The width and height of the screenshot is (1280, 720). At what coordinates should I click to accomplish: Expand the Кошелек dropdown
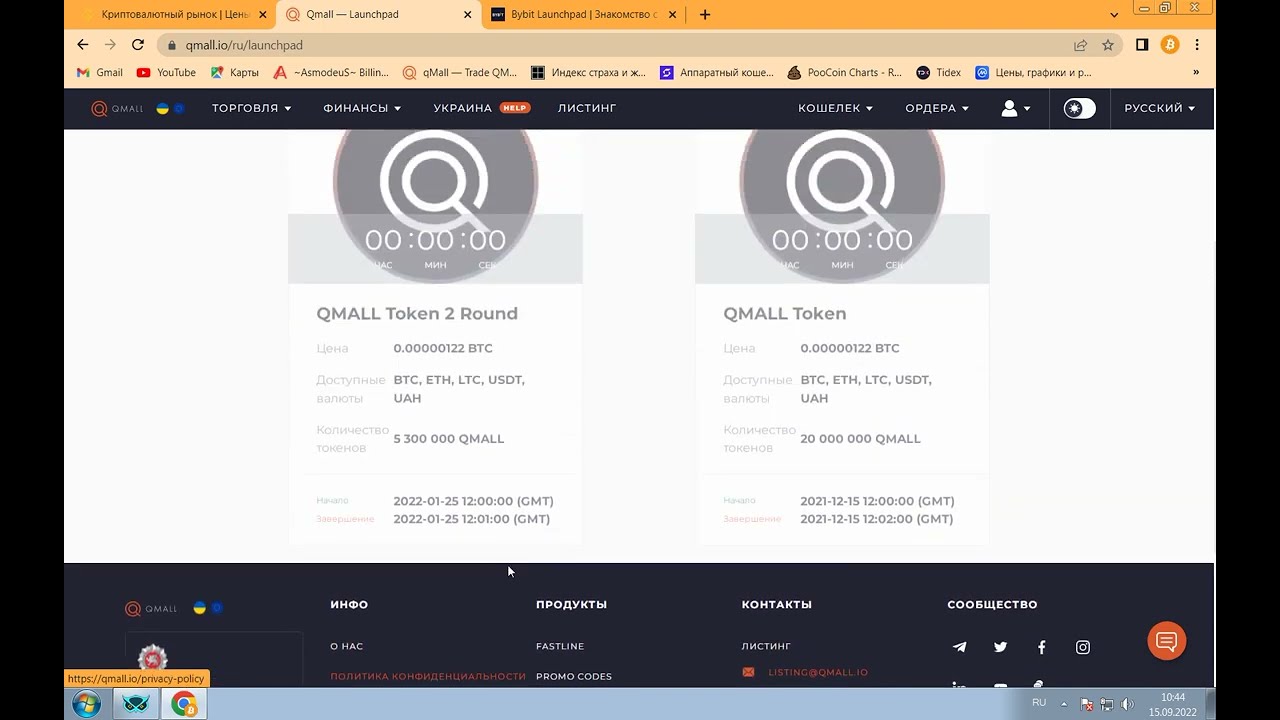[x=835, y=108]
